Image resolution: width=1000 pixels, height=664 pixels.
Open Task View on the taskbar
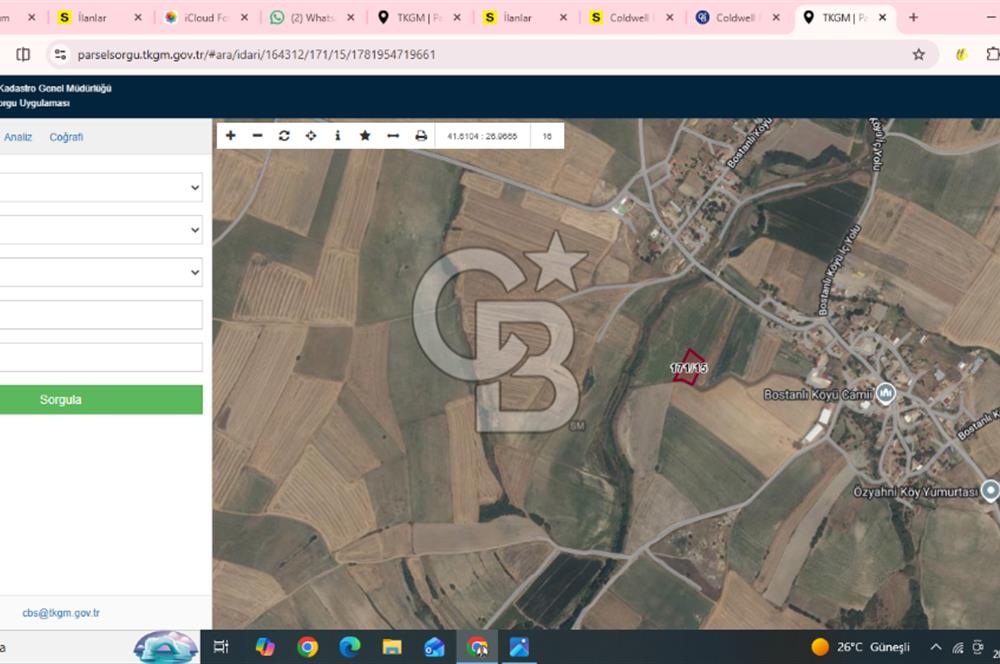pos(221,647)
